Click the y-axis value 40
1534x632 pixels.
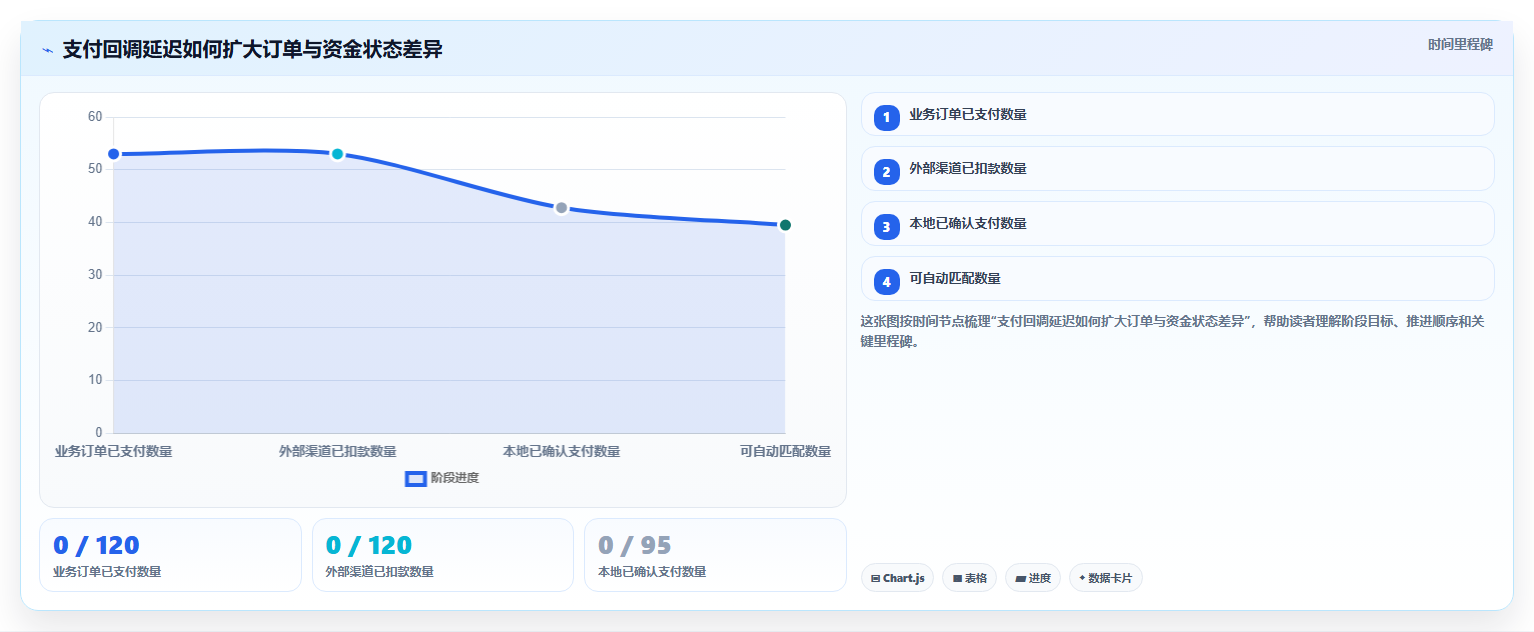[95, 222]
